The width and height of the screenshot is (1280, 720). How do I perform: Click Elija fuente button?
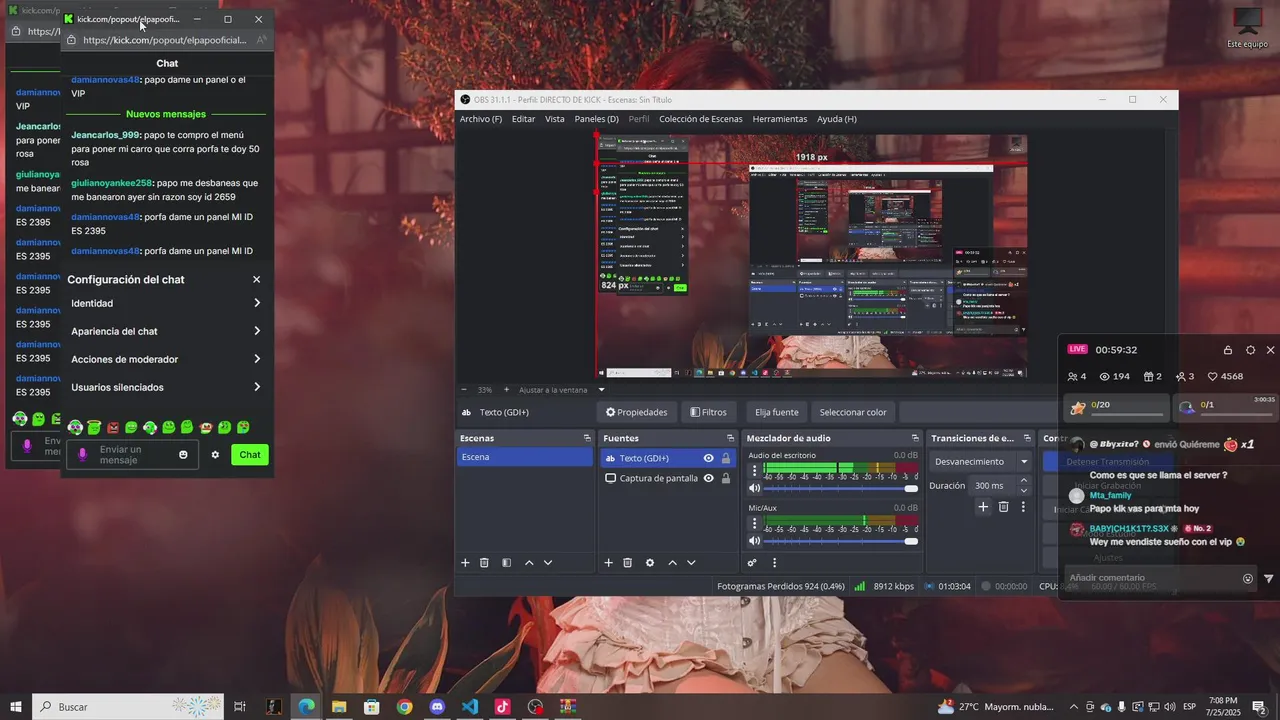[776, 412]
